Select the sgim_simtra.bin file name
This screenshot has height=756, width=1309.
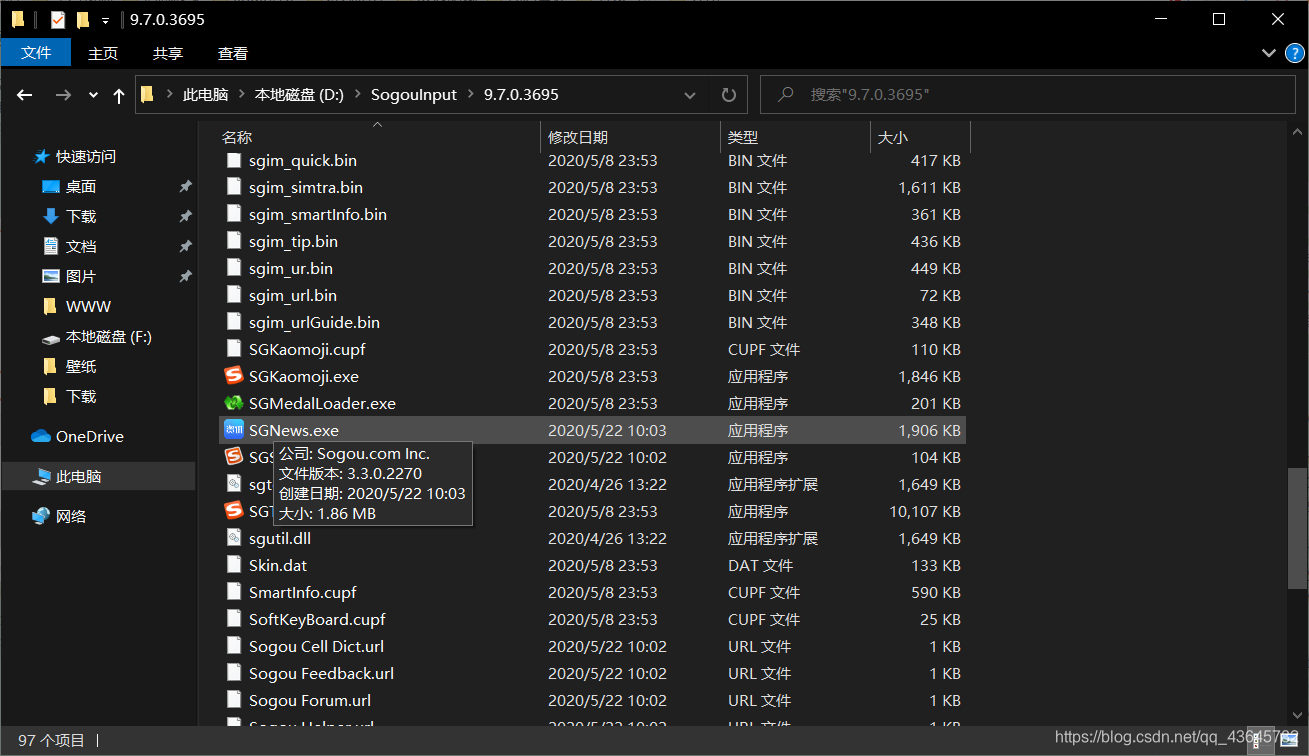[306, 187]
